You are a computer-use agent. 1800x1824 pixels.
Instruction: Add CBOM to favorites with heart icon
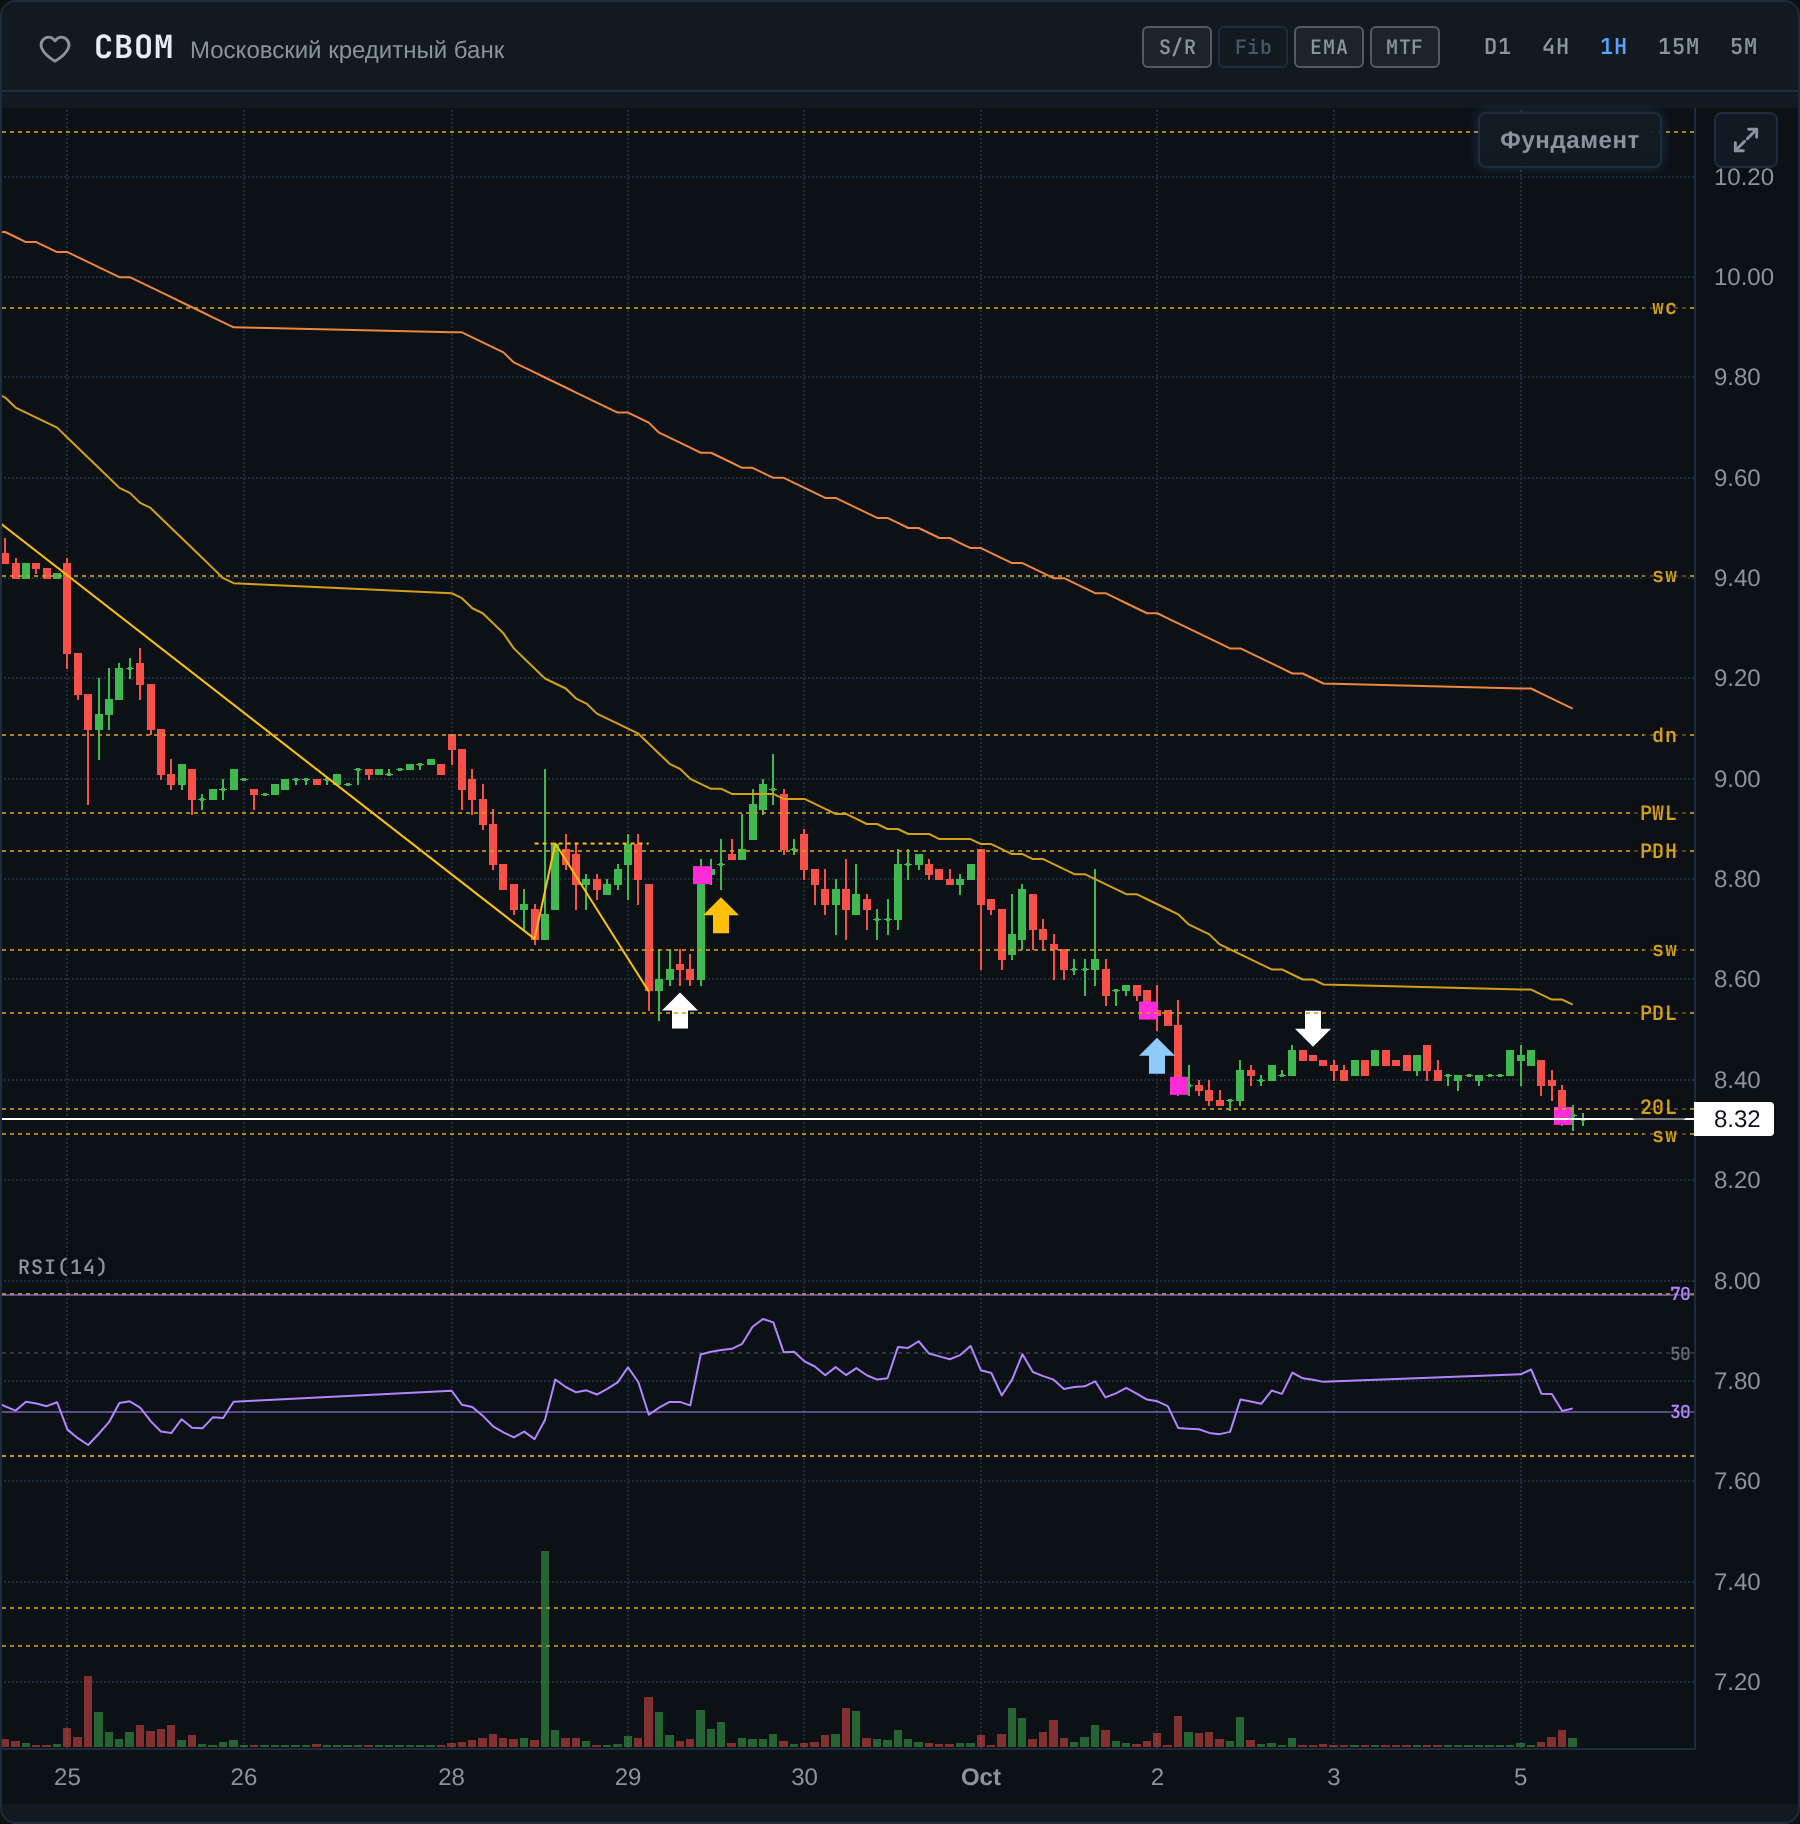coord(55,48)
